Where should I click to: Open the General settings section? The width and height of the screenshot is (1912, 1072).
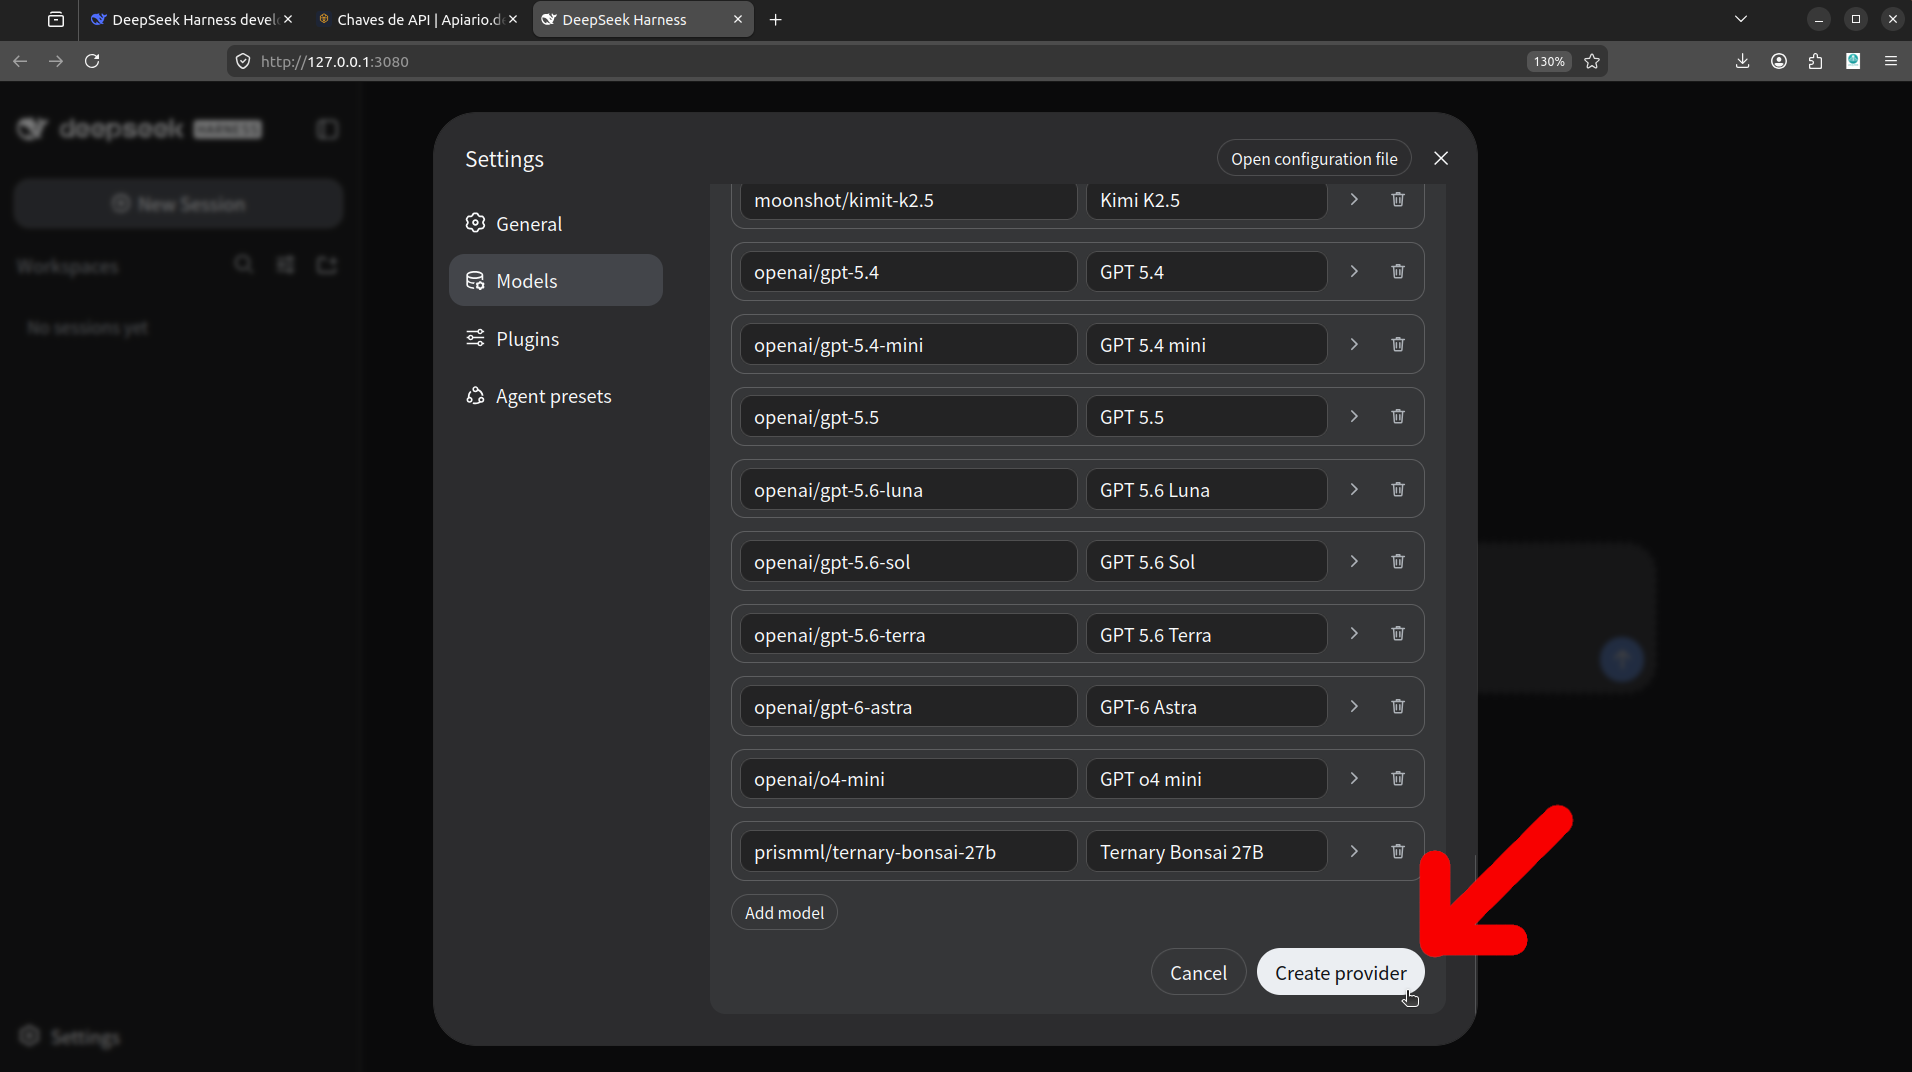click(556, 223)
